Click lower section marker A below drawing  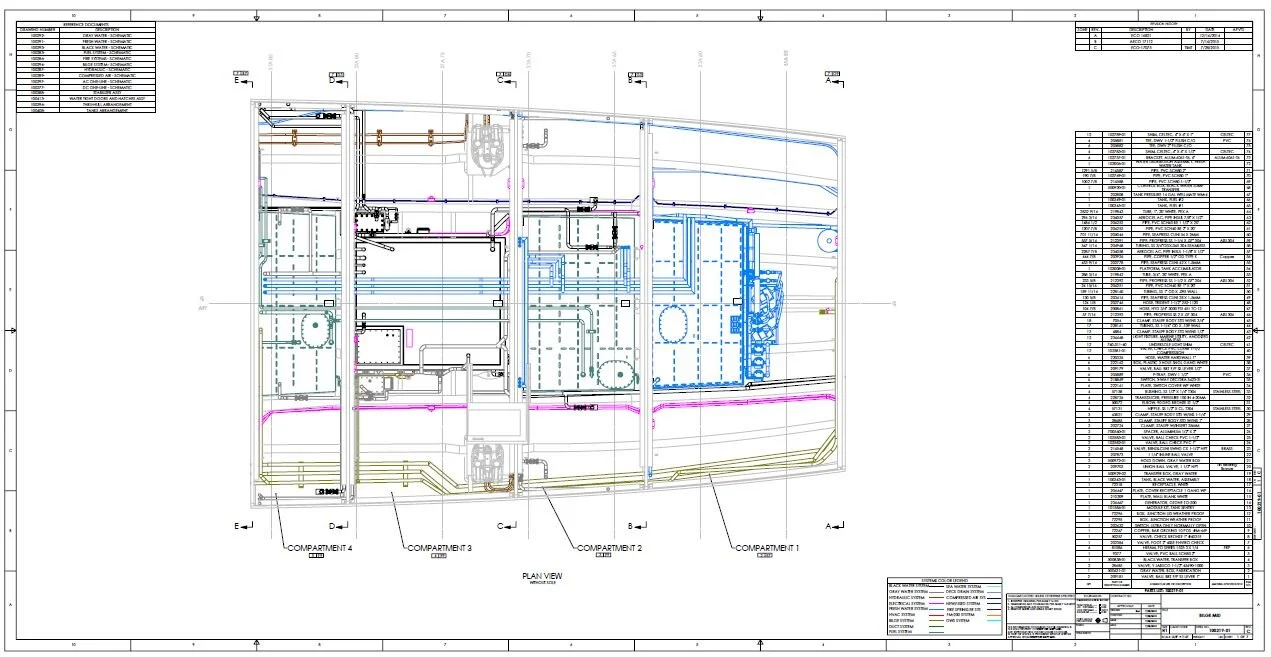[x=828, y=525]
